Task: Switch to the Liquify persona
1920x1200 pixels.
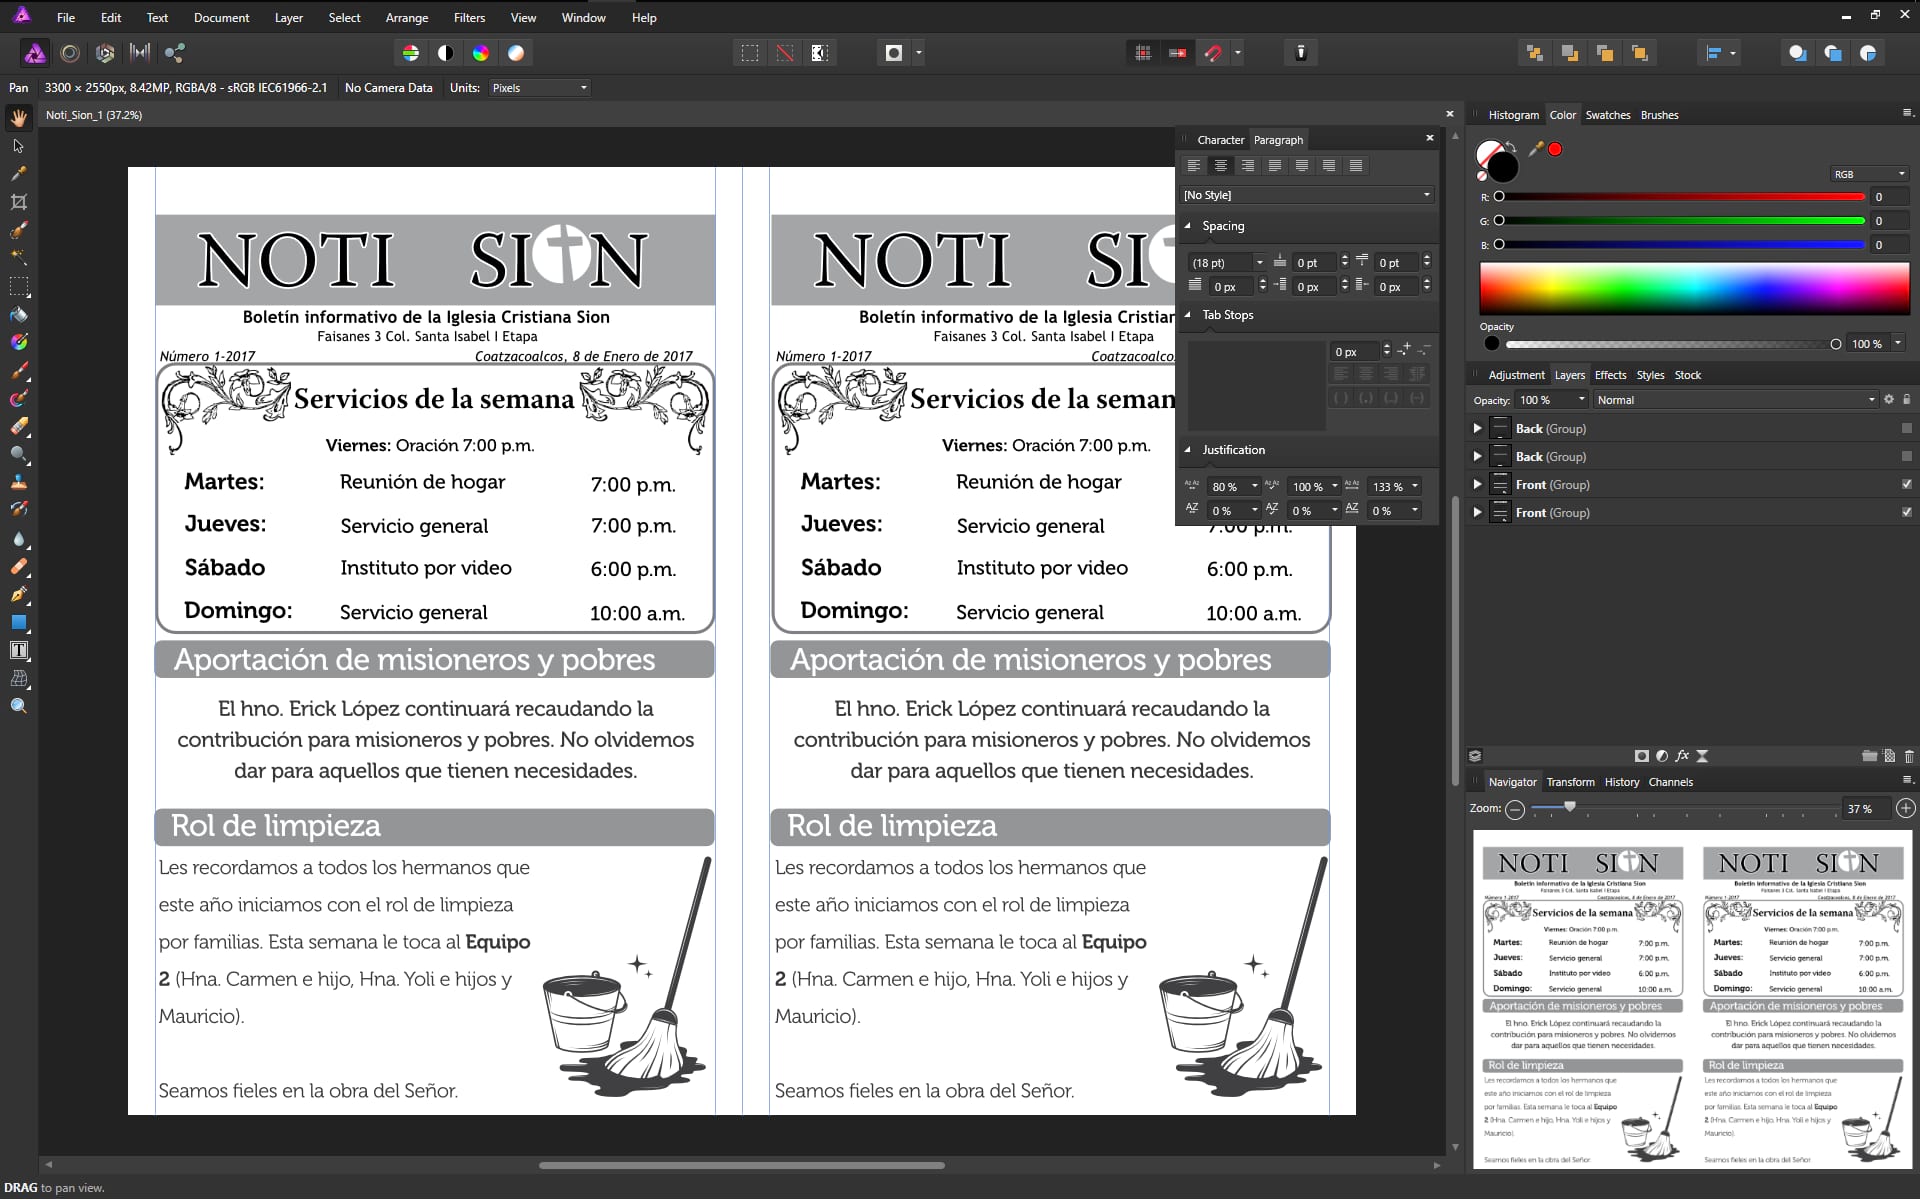Action: [70, 53]
